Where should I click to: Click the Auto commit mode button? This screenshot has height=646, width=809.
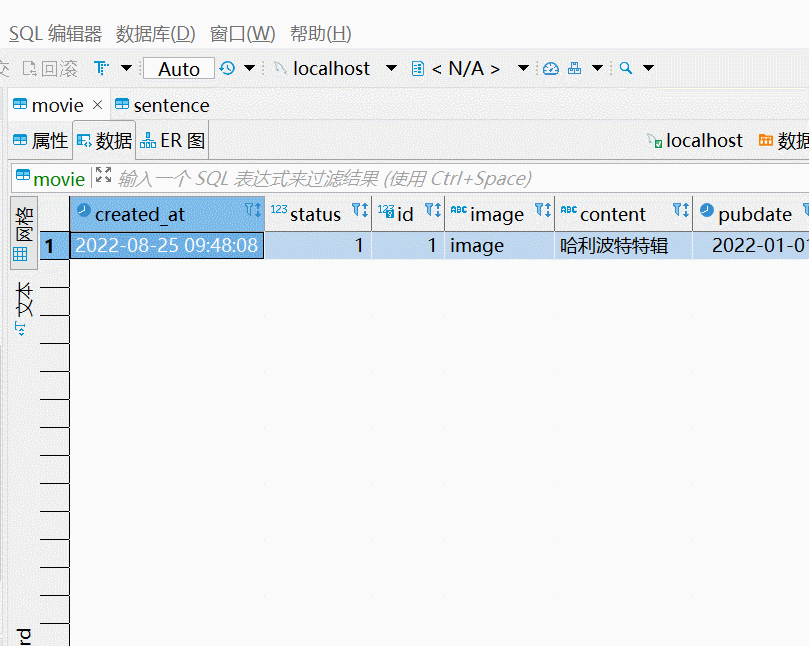pyautogui.click(x=179, y=68)
